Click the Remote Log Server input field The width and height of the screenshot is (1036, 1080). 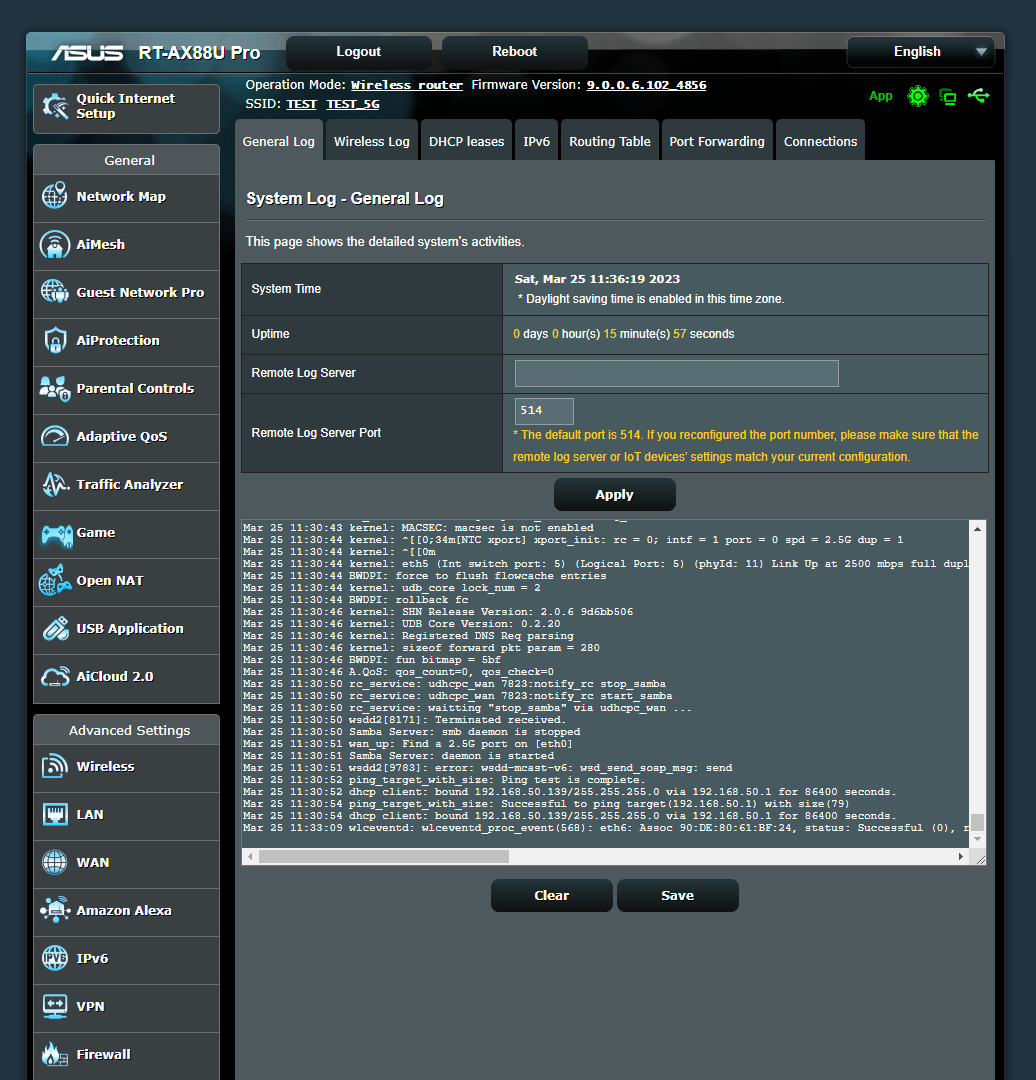point(676,373)
